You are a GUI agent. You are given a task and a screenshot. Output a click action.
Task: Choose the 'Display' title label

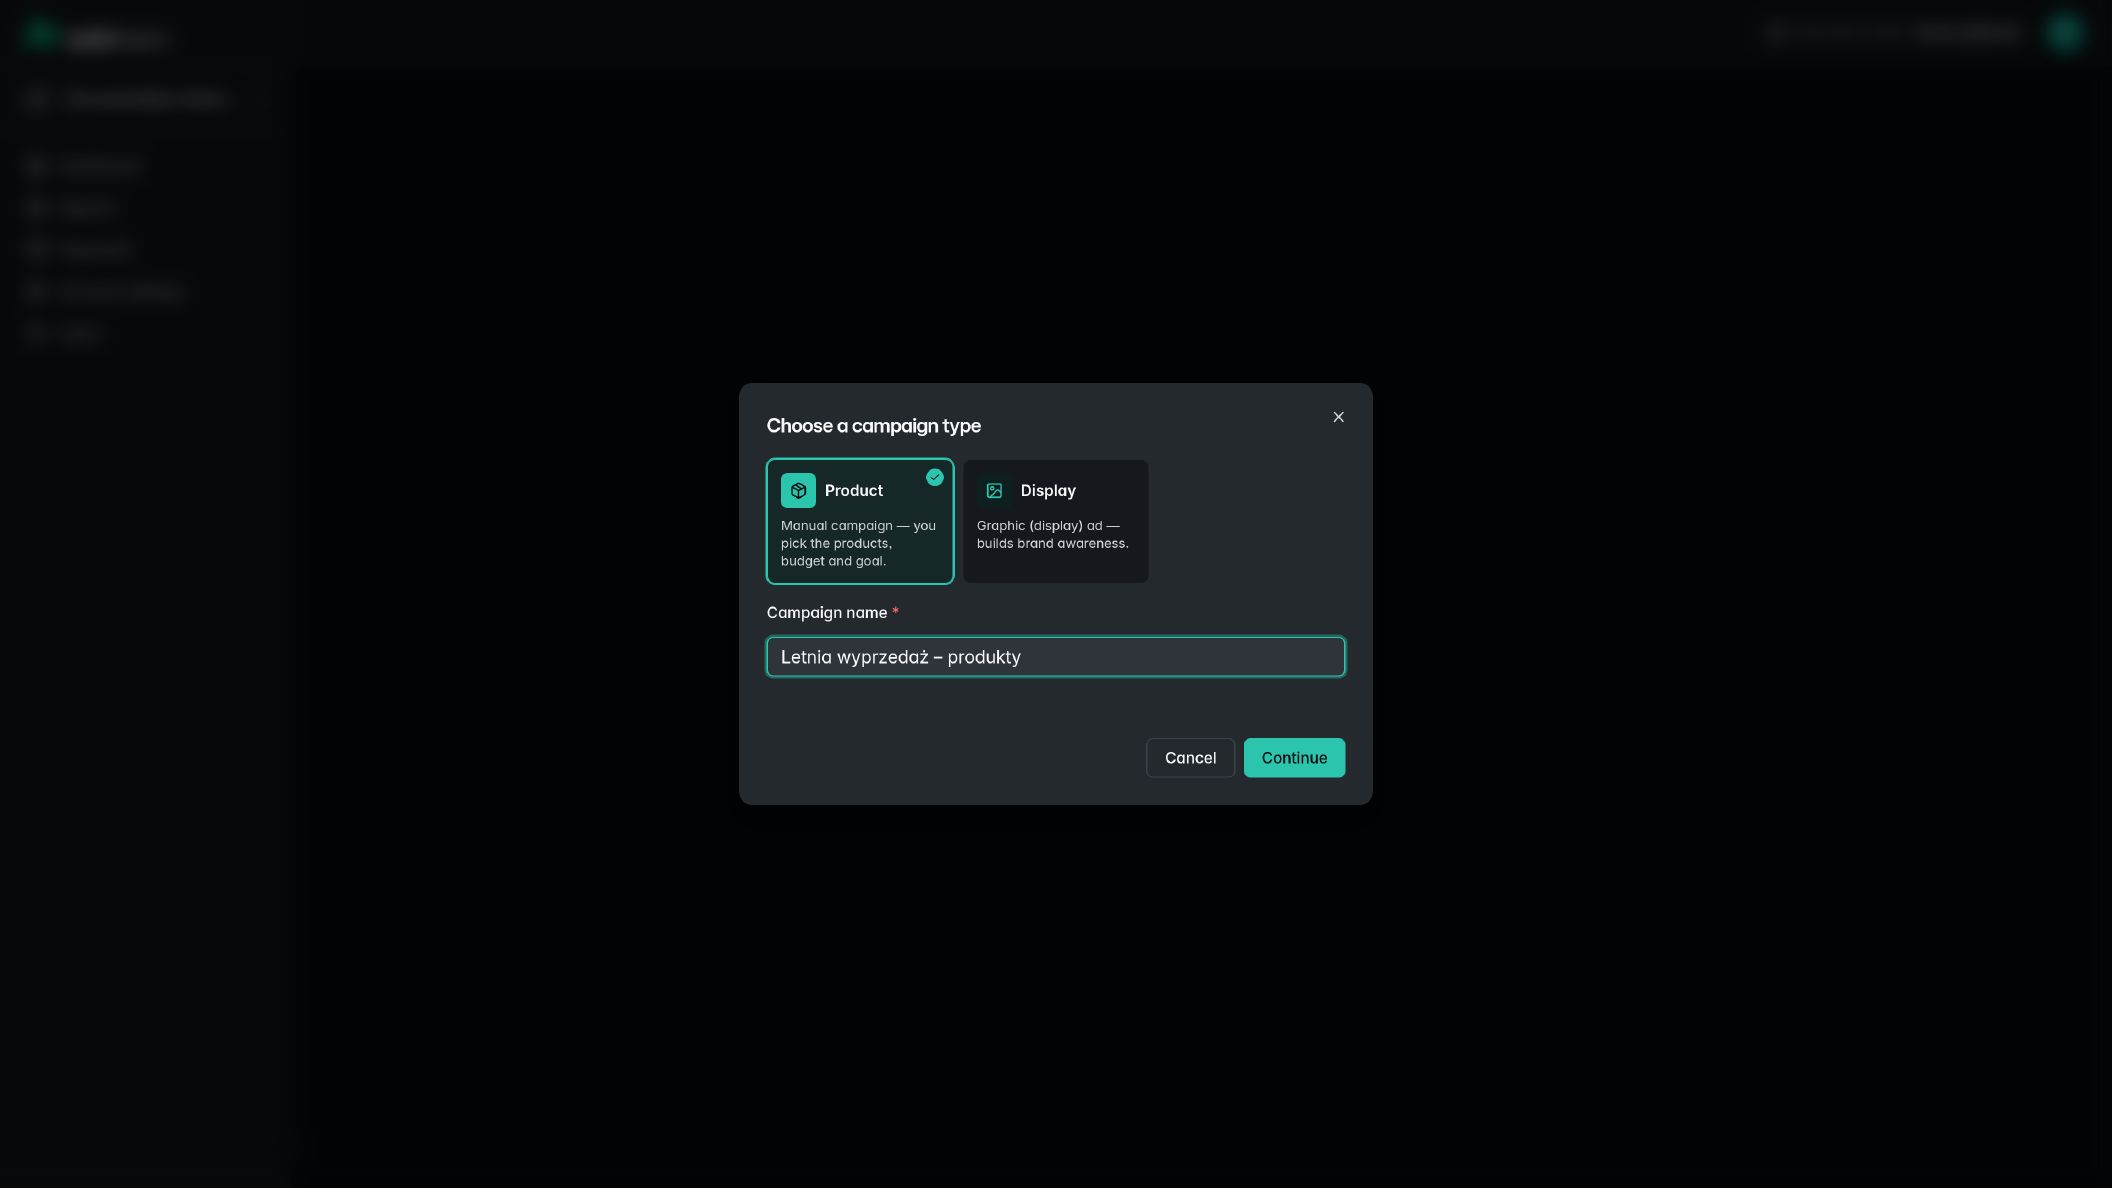click(1048, 491)
